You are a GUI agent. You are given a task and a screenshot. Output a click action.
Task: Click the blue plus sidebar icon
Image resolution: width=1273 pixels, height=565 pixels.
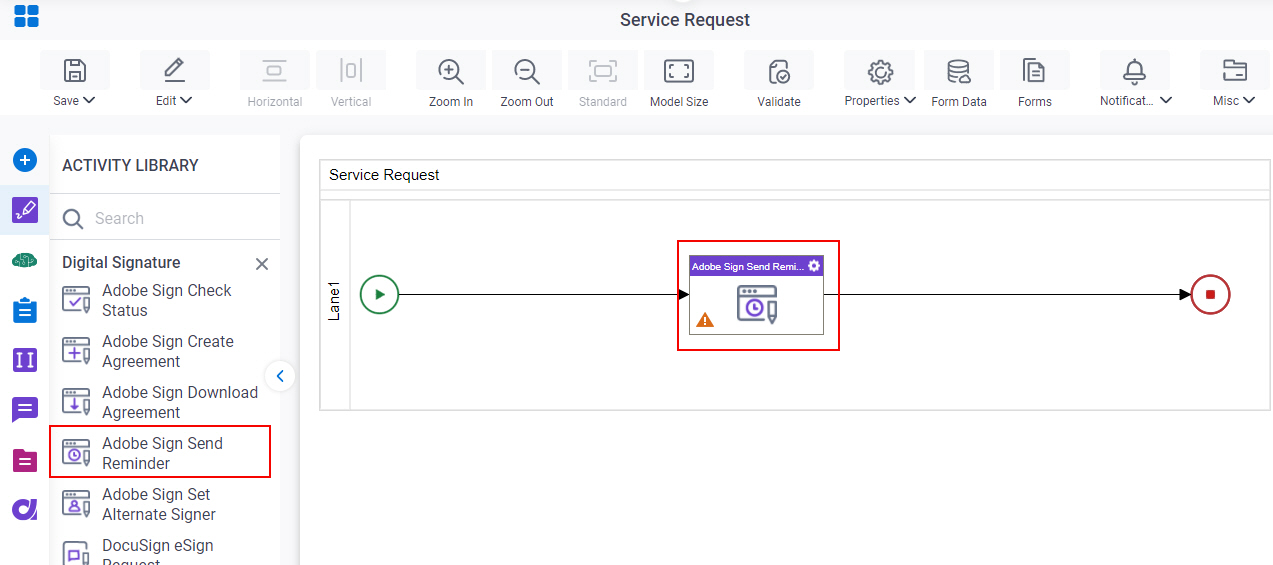click(x=25, y=160)
